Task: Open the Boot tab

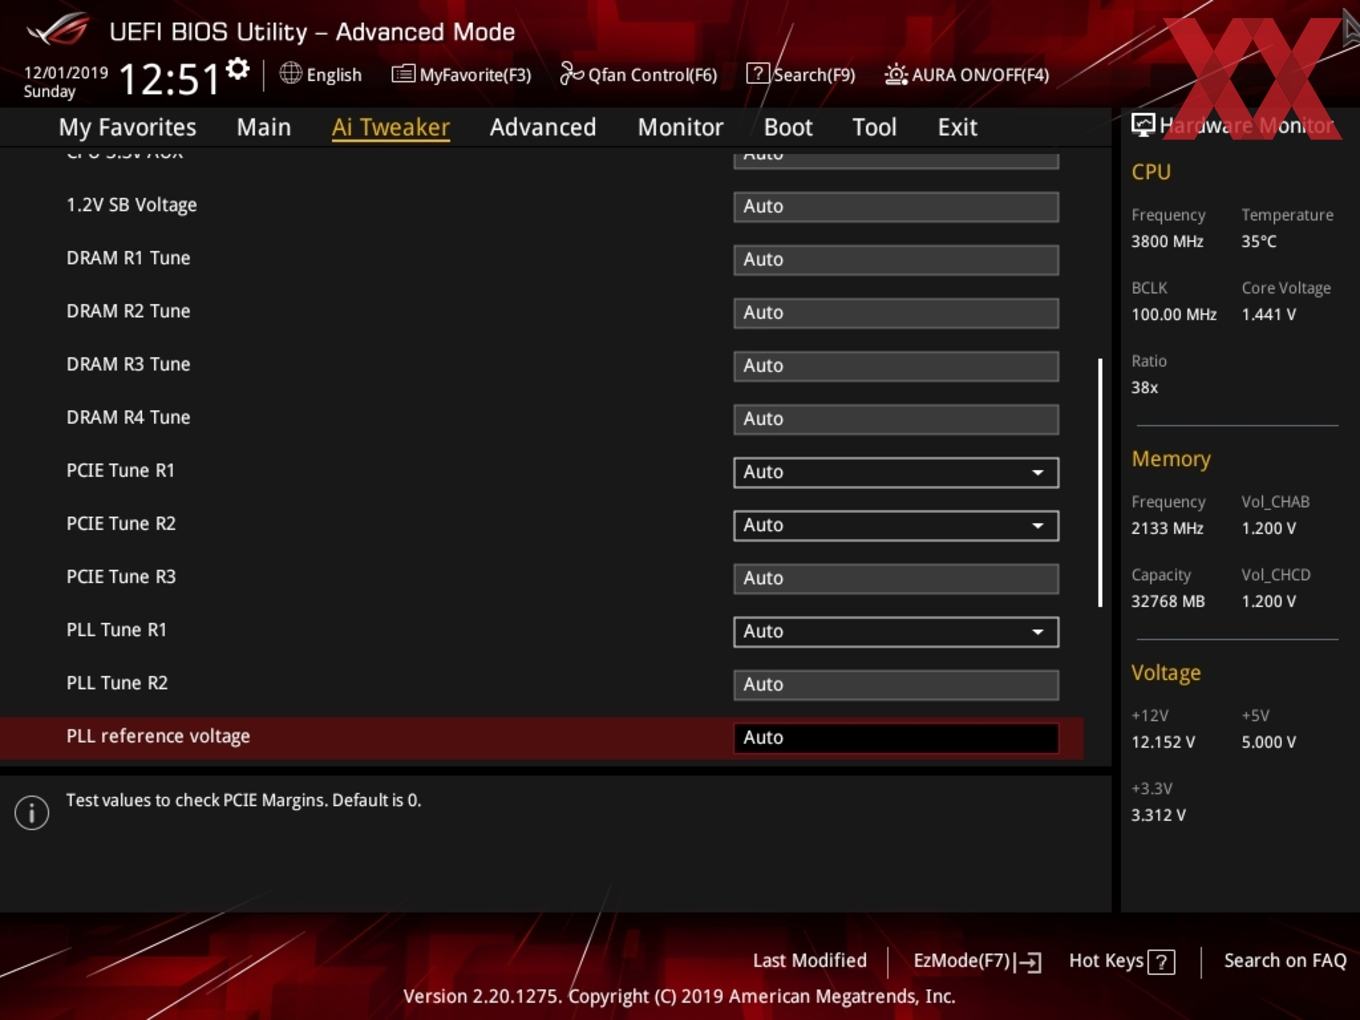Action: coord(788,127)
